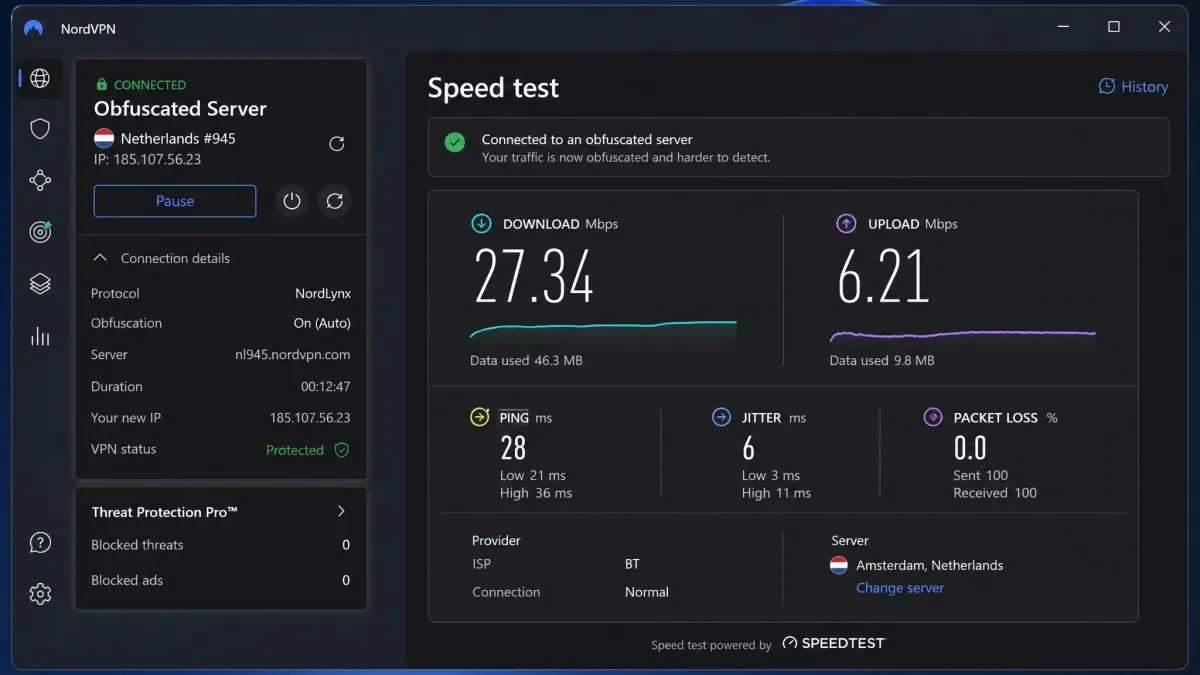Click the Protected VPN status text
This screenshot has width=1200, height=675.
point(295,450)
